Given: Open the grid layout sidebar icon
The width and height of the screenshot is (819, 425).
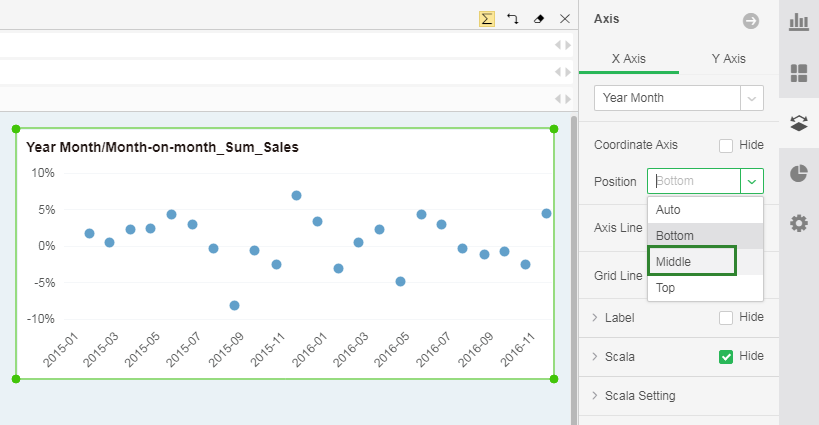Looking at the screenshot, I should click(799, 73).
